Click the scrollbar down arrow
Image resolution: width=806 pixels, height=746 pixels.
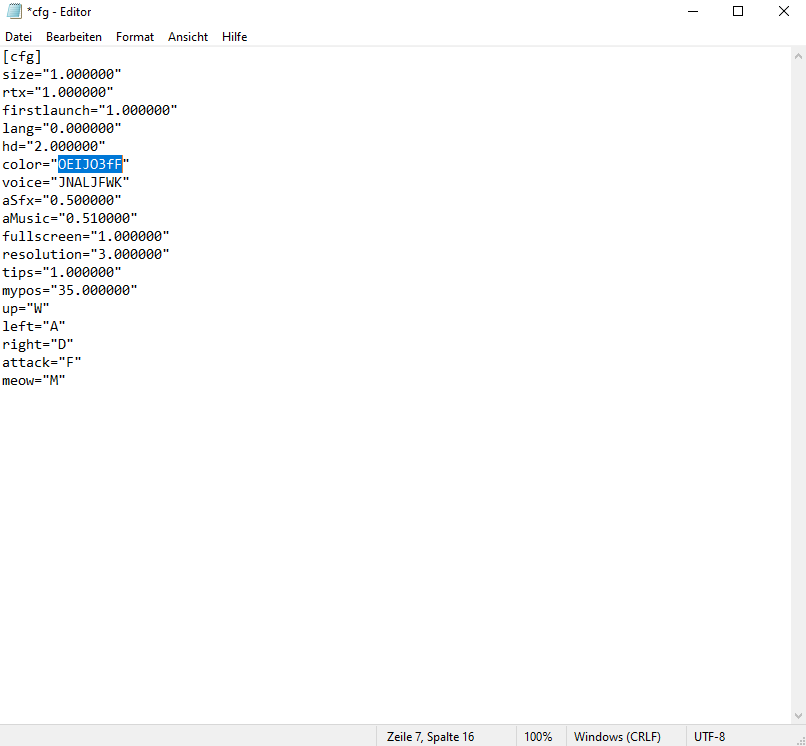point(798,715)
